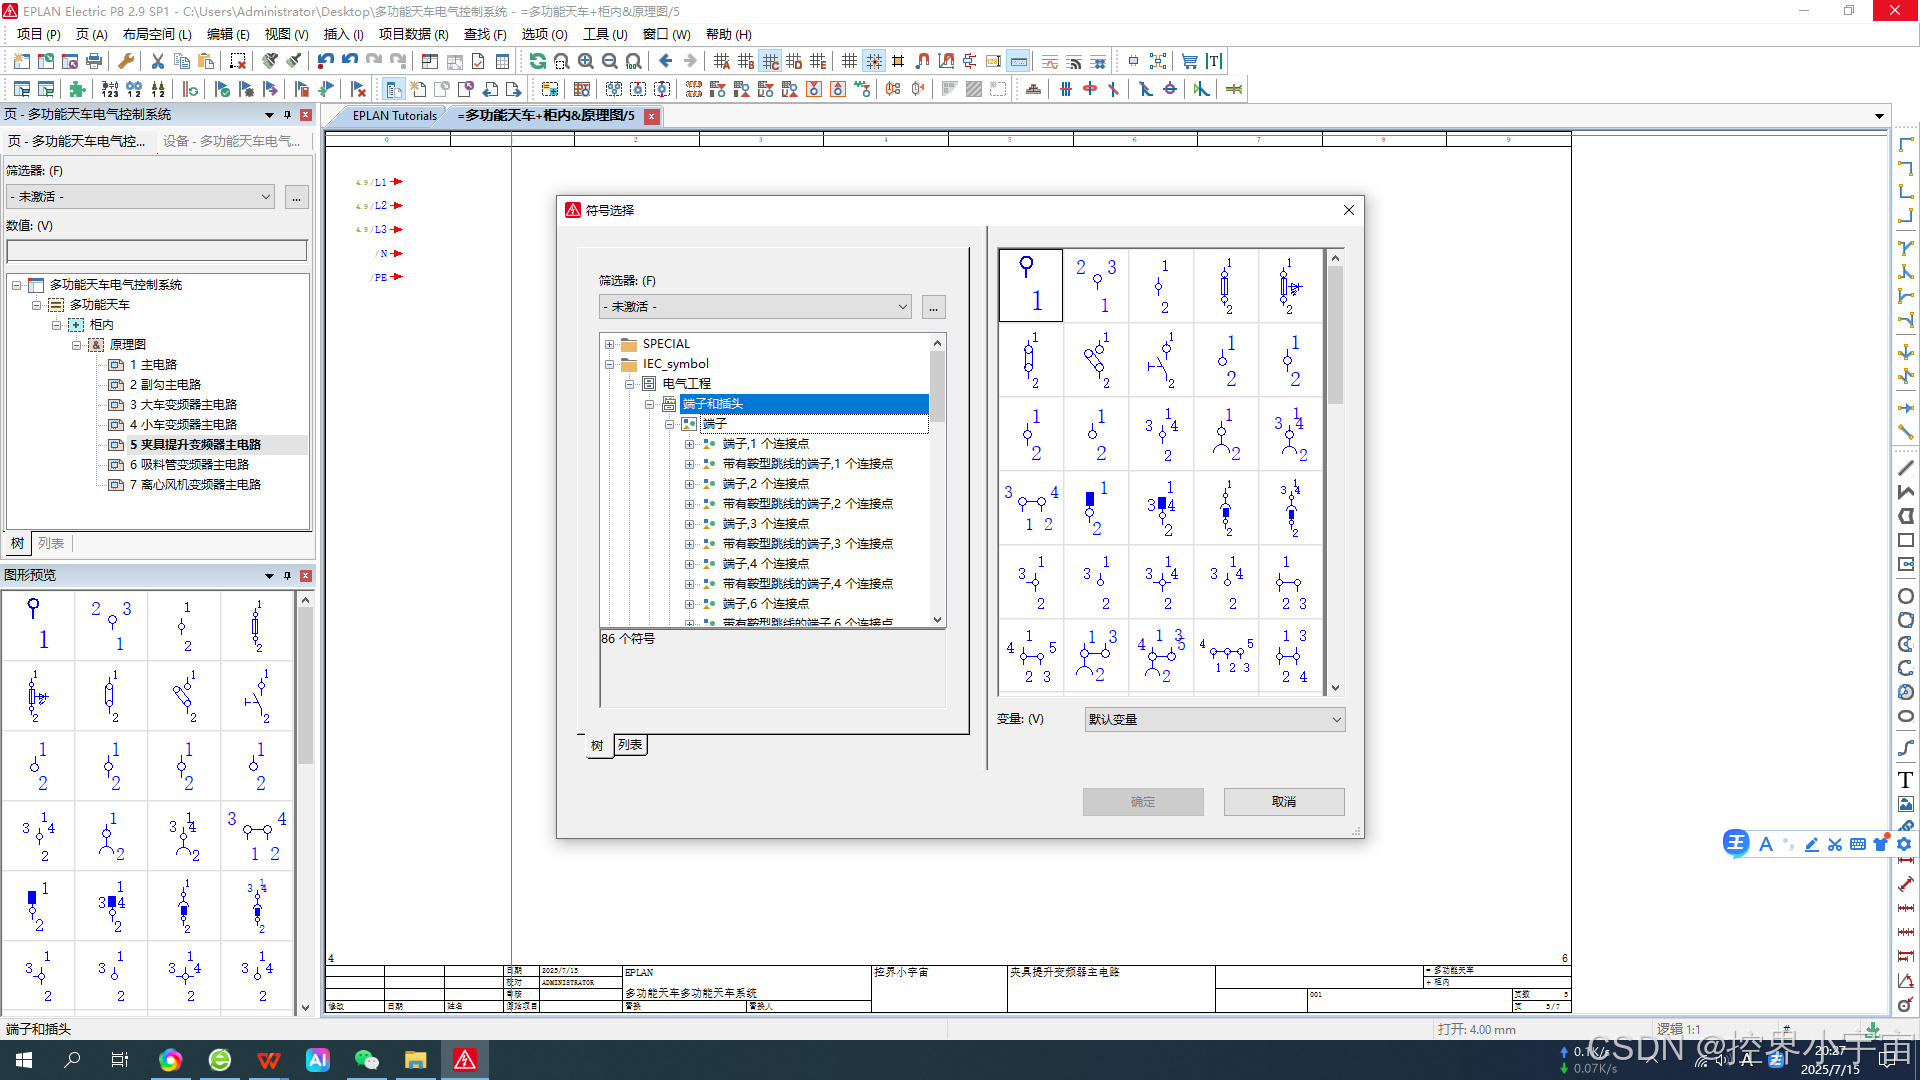Image resolution: width=1920 pixels, height=1080 pixels.
Task: Open settings with the wrench icon
Action: click(126, 61)
